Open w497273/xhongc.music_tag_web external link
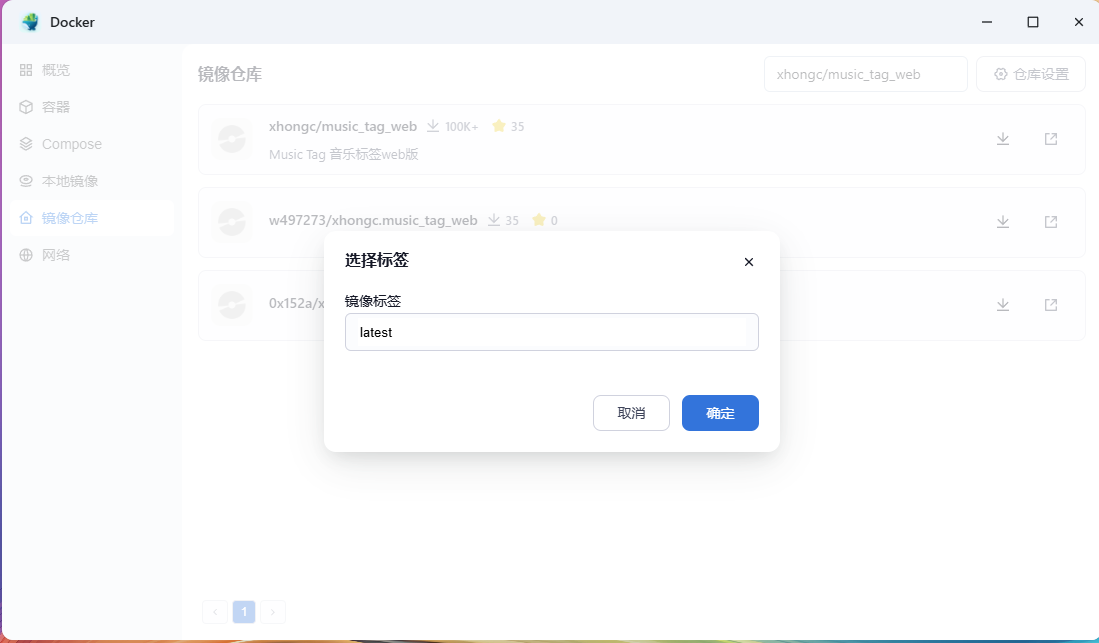1099x643 pixels. coord(1051,222)
